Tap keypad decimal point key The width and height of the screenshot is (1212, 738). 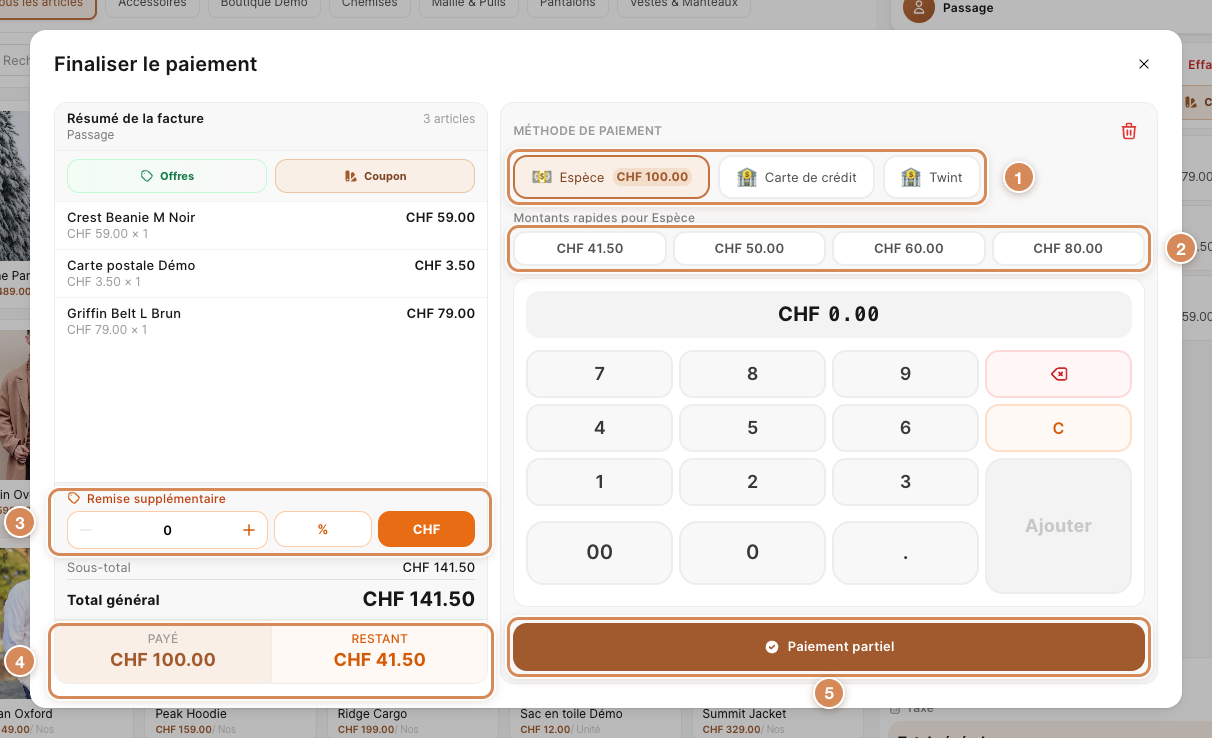(x=905, y=552)
